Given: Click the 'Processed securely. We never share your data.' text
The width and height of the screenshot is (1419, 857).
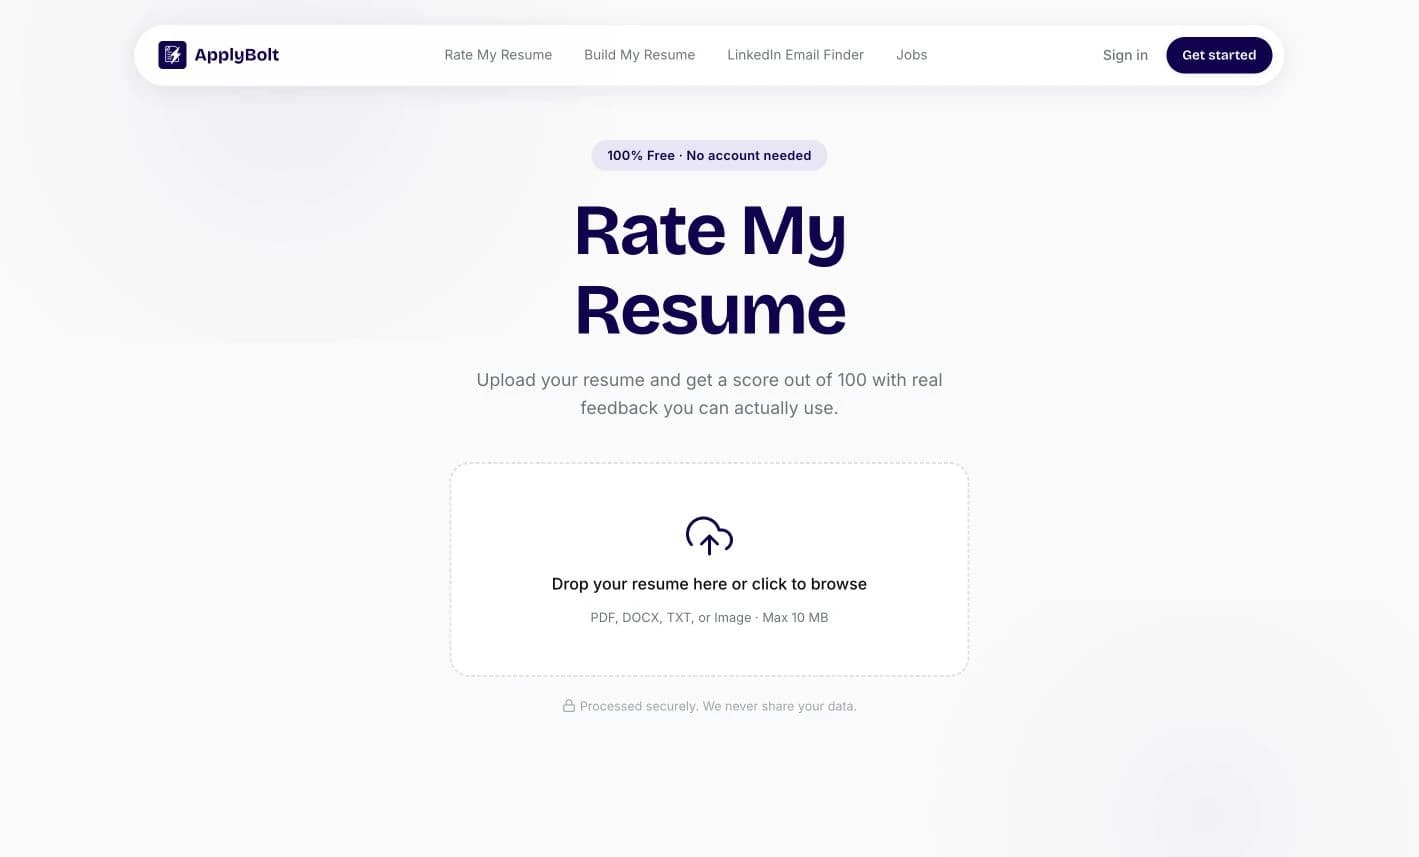Looking at the screenshot, I should (718, 706).
